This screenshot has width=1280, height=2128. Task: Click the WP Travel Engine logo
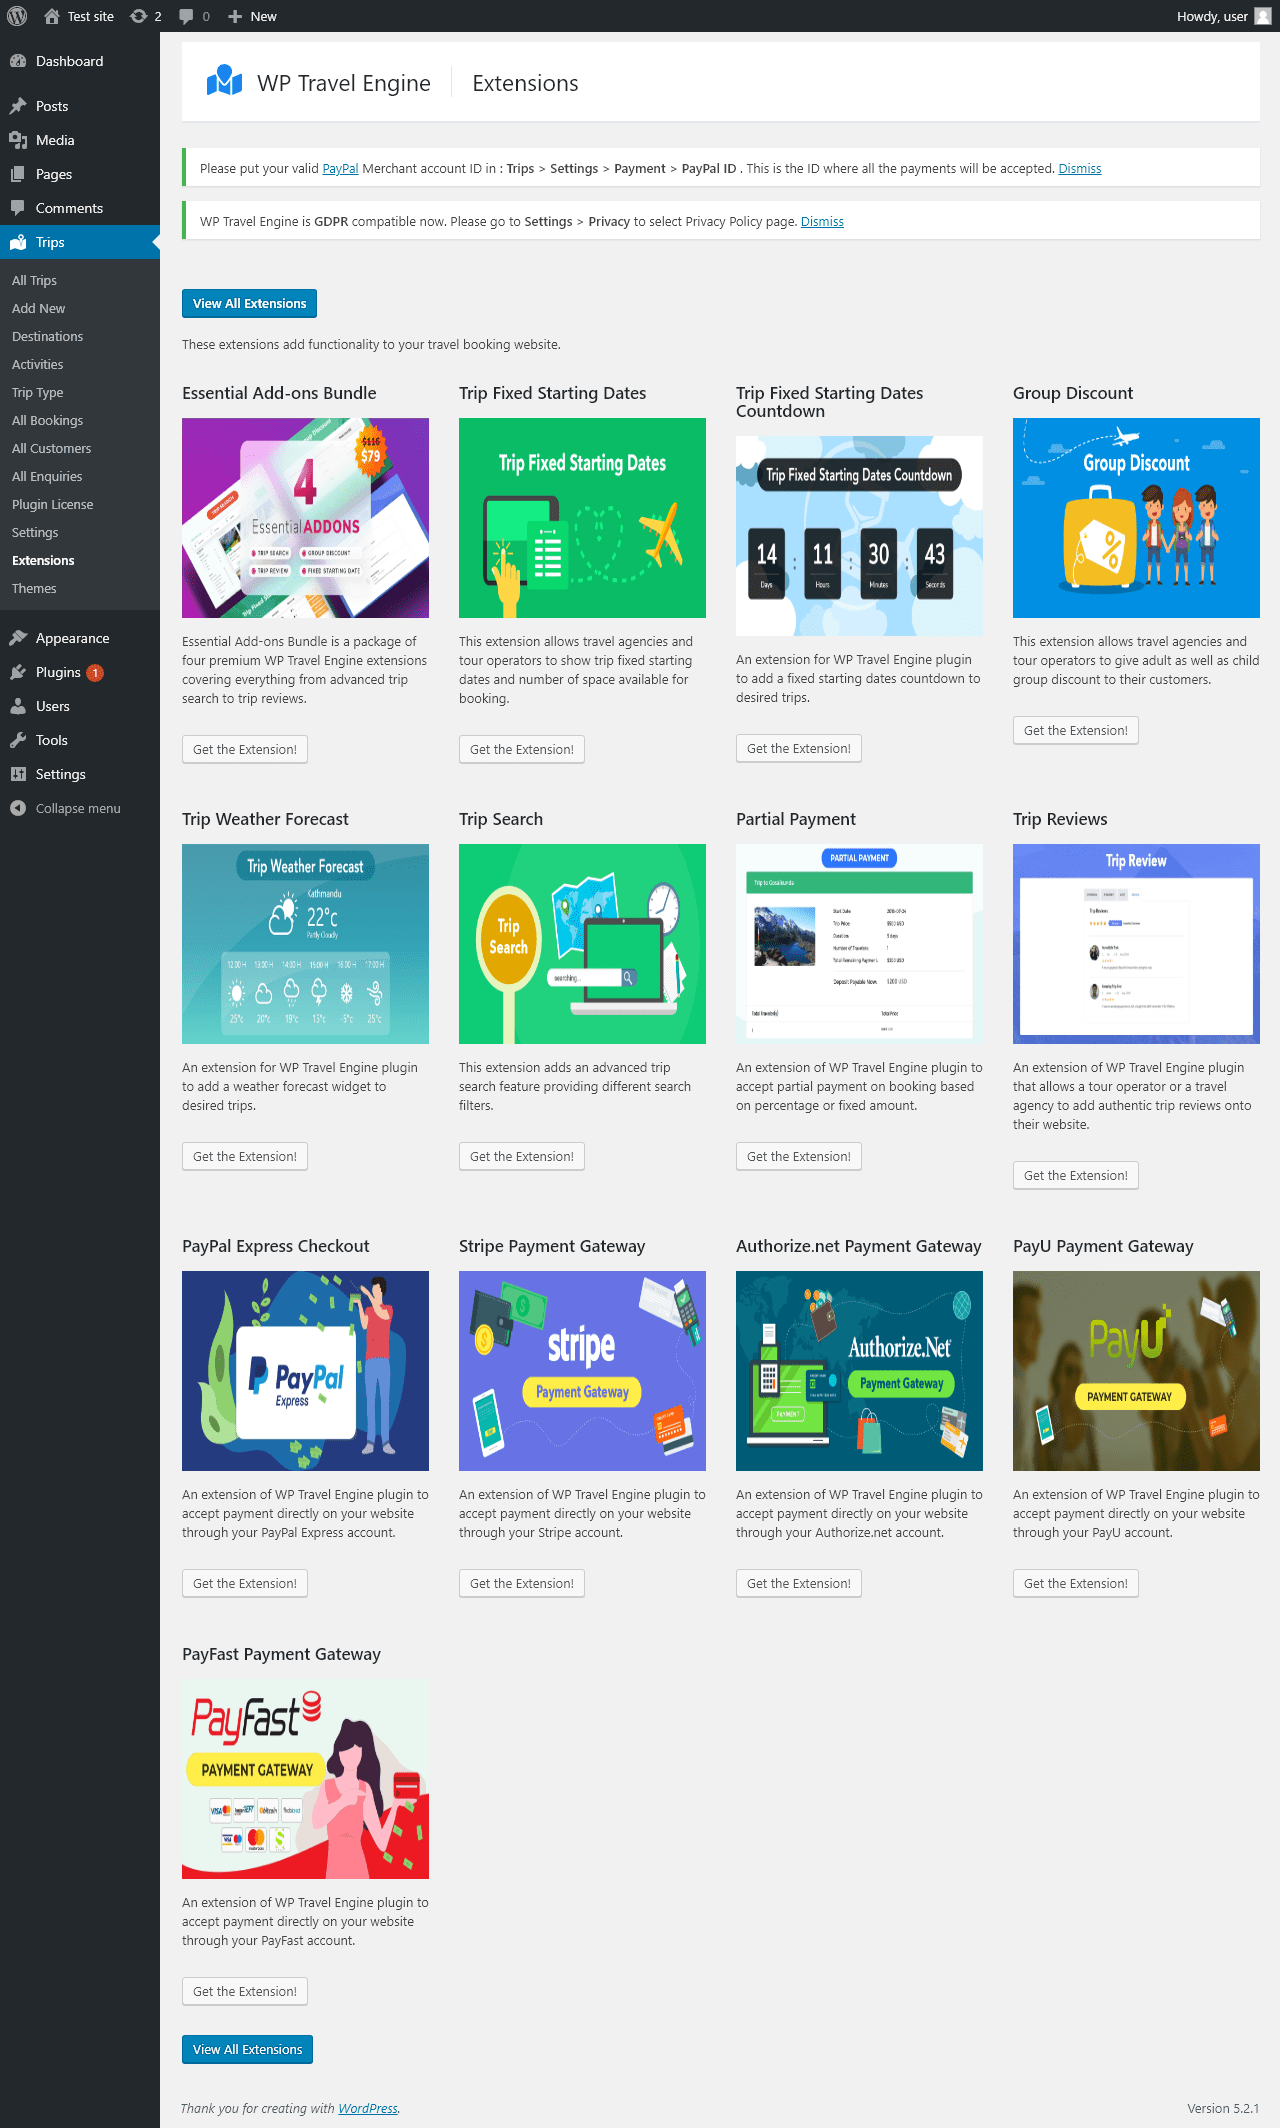click(x=224, y=82)
